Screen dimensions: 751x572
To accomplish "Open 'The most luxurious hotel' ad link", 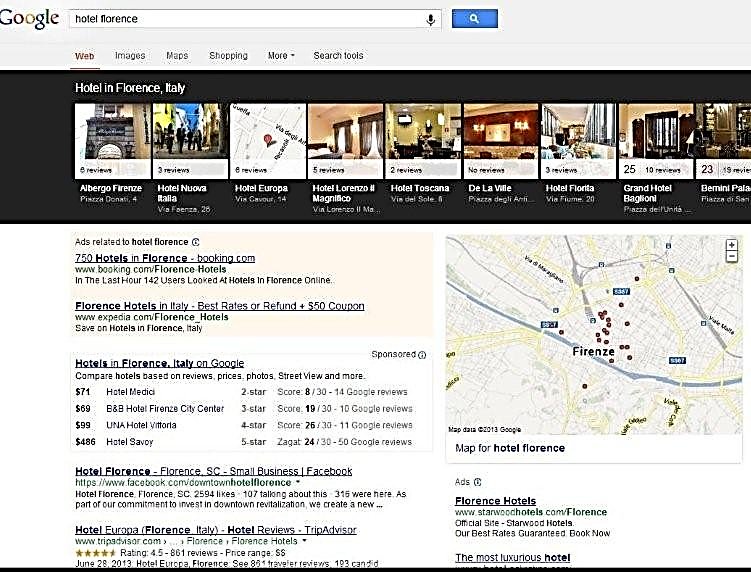I will (512, 558).
